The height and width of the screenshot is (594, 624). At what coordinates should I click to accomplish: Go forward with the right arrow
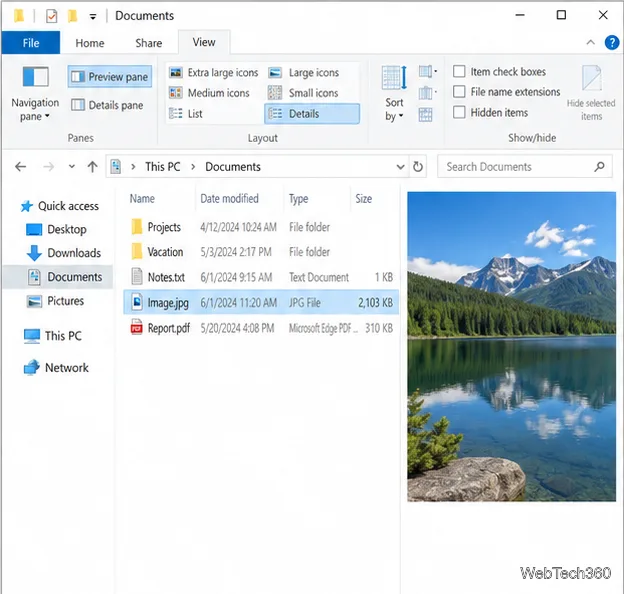point(49,166)
